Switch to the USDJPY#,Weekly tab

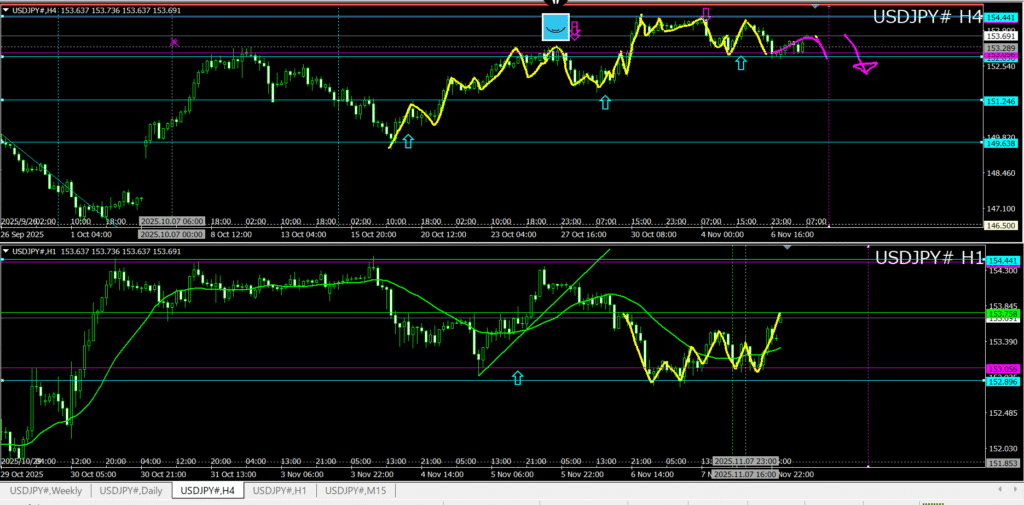click(46, 490)
